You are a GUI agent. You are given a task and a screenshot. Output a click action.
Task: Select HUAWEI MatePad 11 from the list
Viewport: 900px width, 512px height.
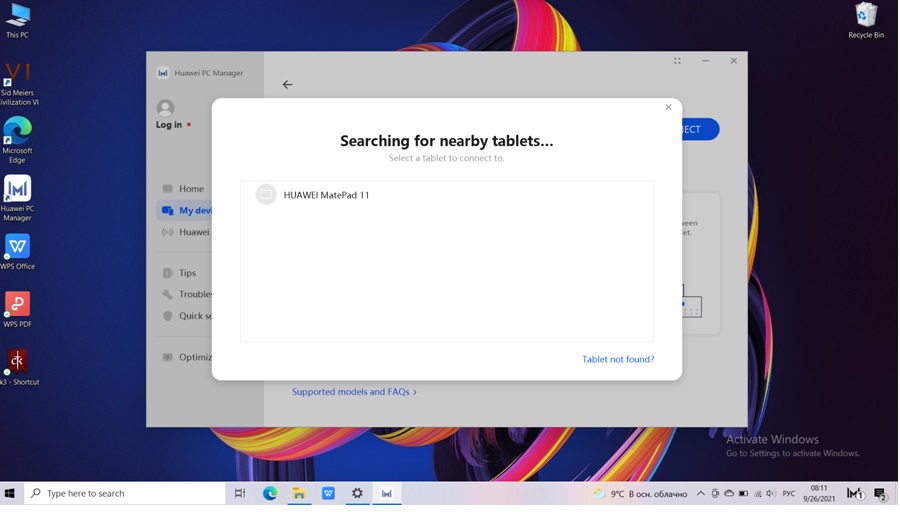[326, 195]
